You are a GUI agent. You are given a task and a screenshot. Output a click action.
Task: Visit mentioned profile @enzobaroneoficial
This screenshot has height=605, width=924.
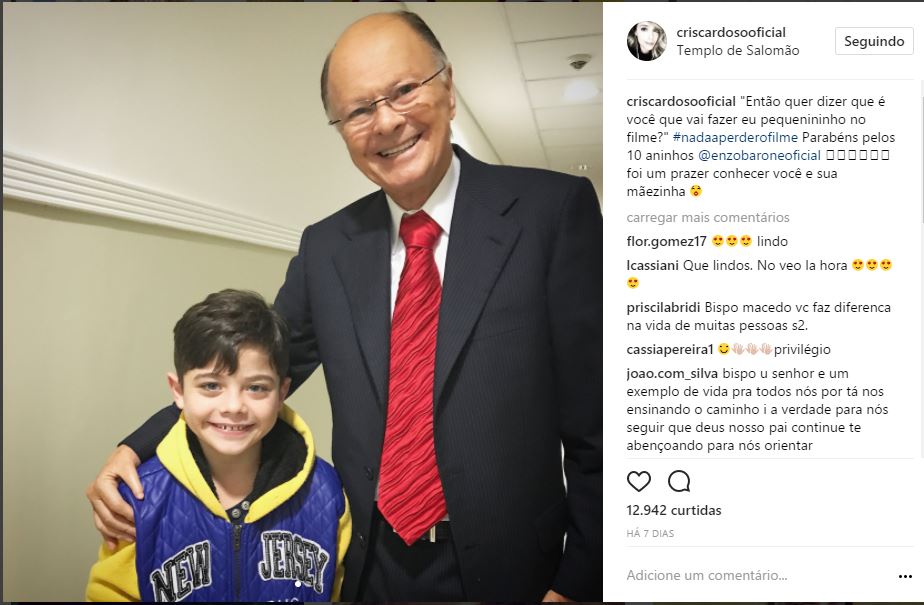click(x=759, y=156)
